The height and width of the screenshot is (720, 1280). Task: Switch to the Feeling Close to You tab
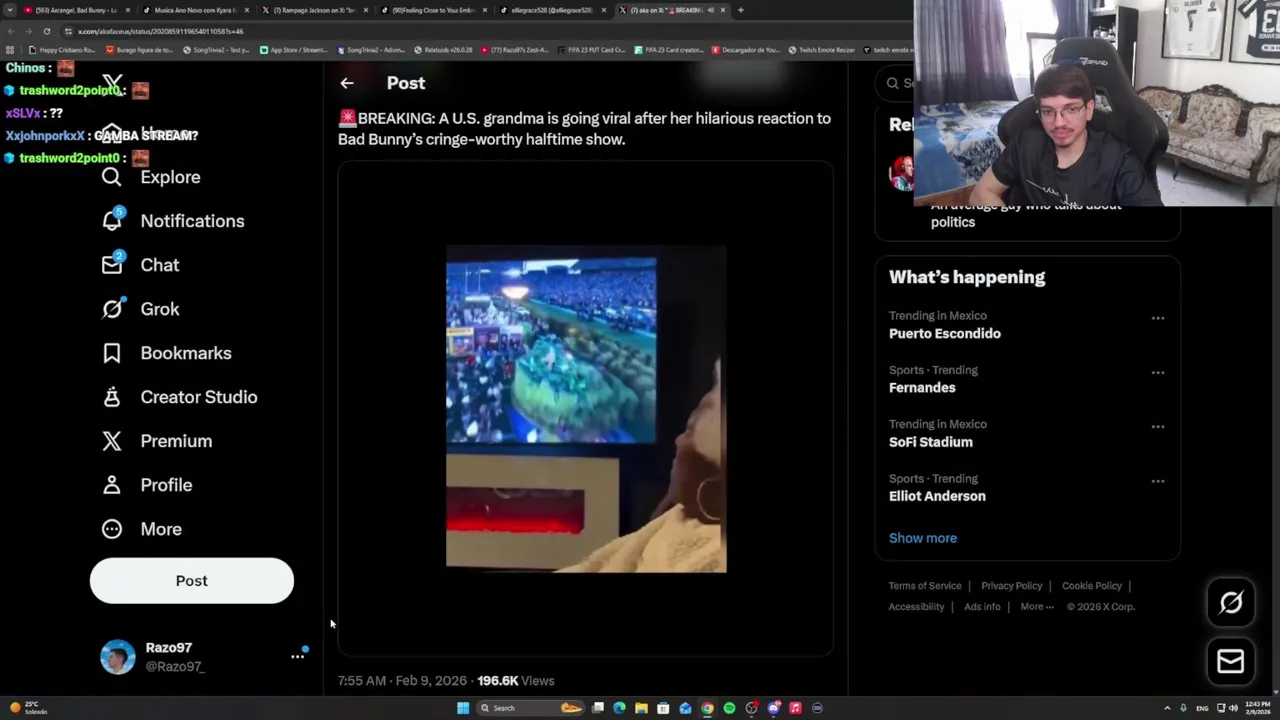pos(433,10)
